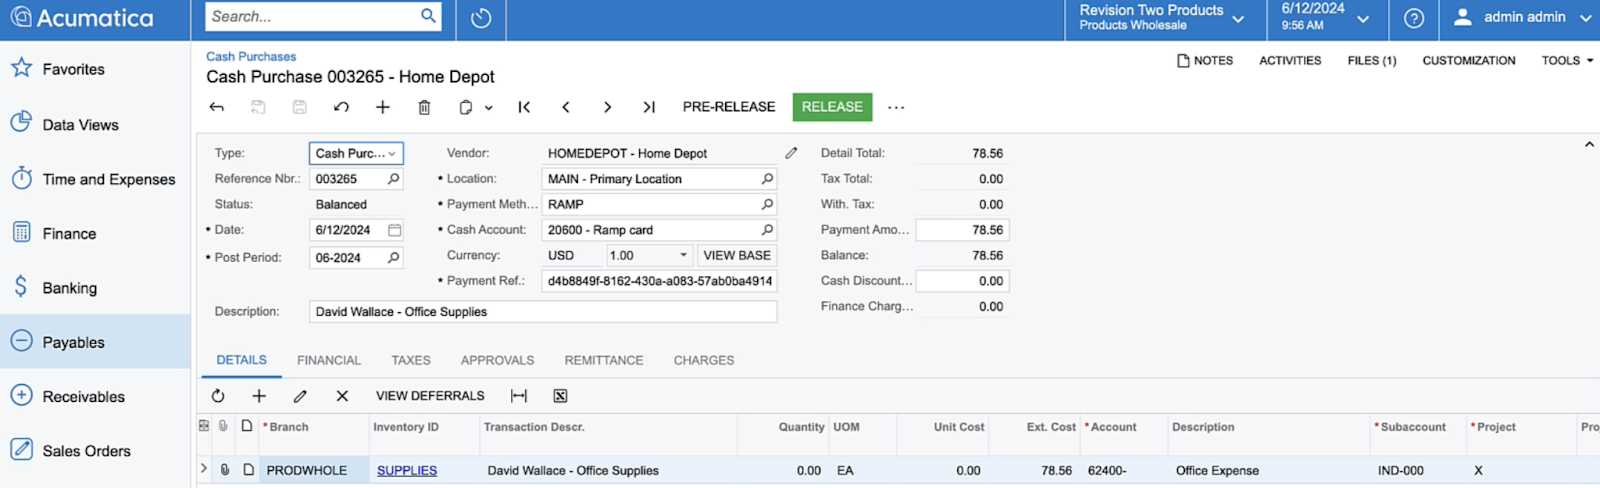1600x488 pixels.
Task: Open the SUPPLIES inventory link
Action: click(x=407, y=470)
